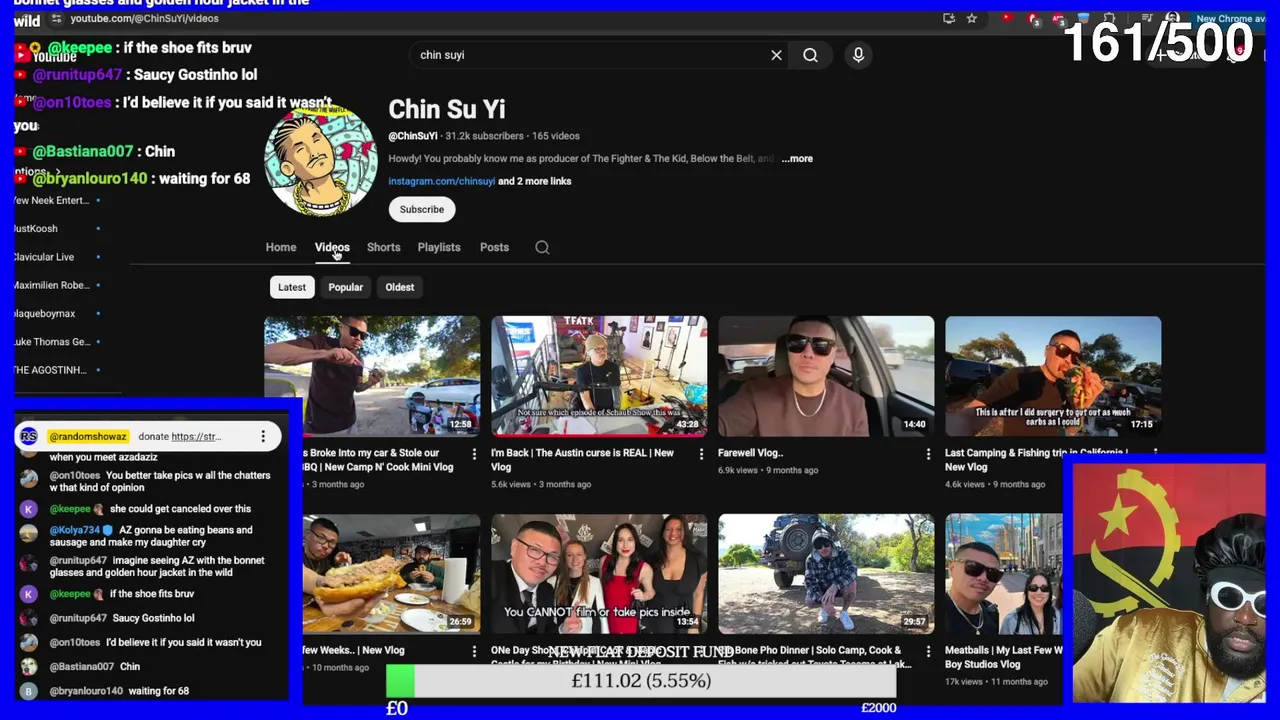The height and width of the screenshot is (720, 1280).
Task: Click the blue cup-shaped extension icon
Action: point(1084,18)
